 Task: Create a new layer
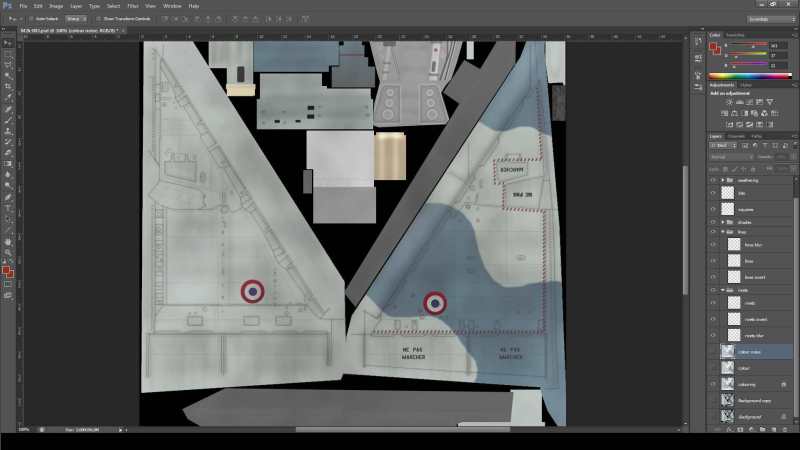[773, 430]
